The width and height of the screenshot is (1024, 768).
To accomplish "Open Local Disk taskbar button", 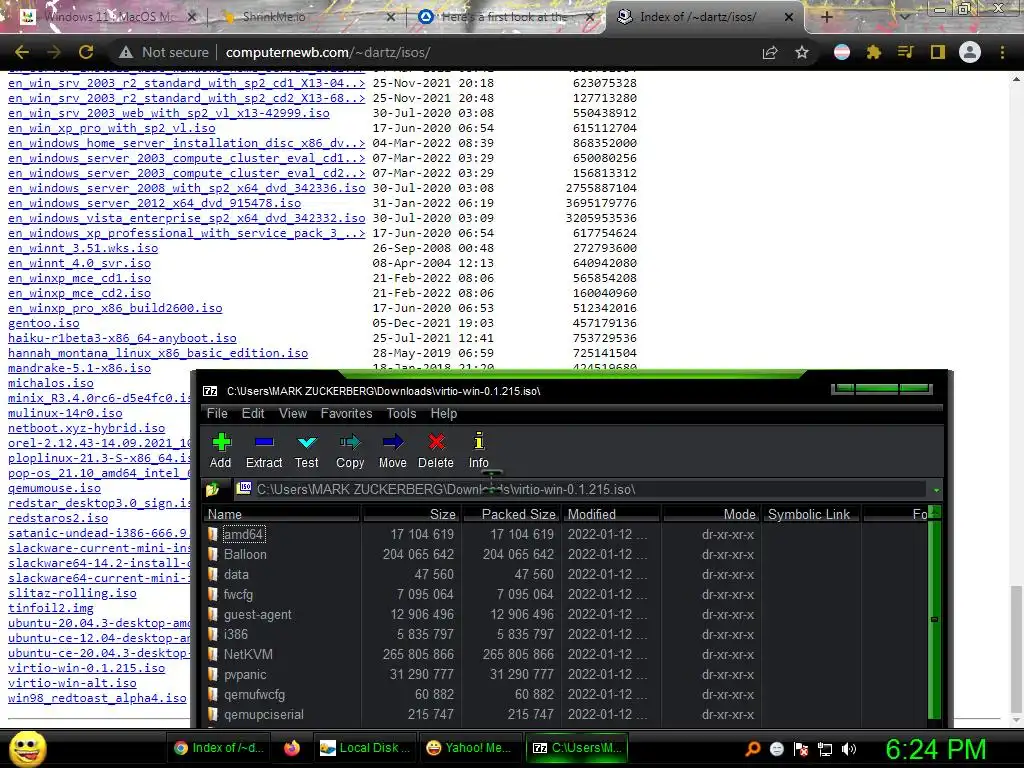I will [365, 748].
